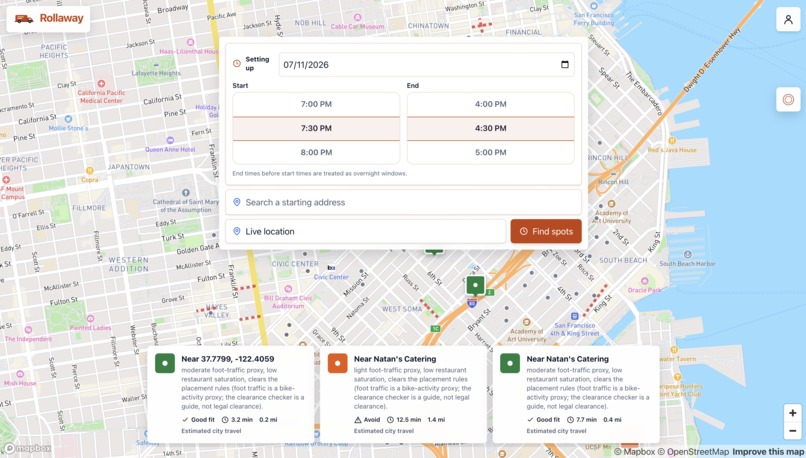Viewport: 806px width, 458px height.
Task: Click orange icon on Avoid Natan's Catering card
Action: tap(338, 363)
